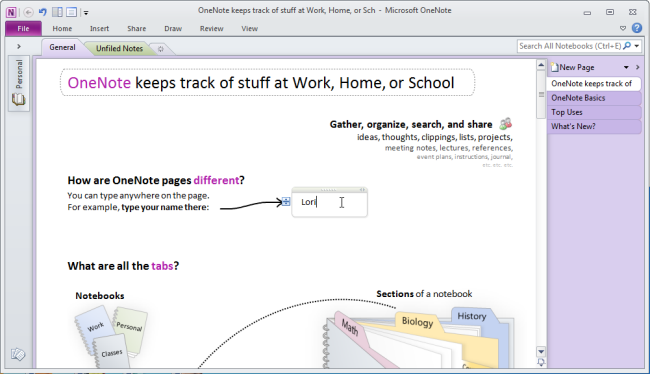Open the Home ribbon tab
Image resolution: width=650 pixels, height=374 pixels.
62,29
